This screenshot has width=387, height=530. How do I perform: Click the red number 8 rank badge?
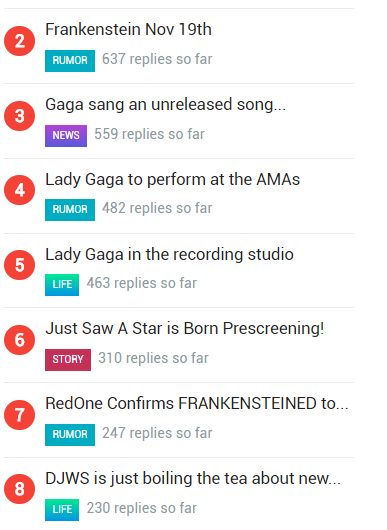point(20,489)
